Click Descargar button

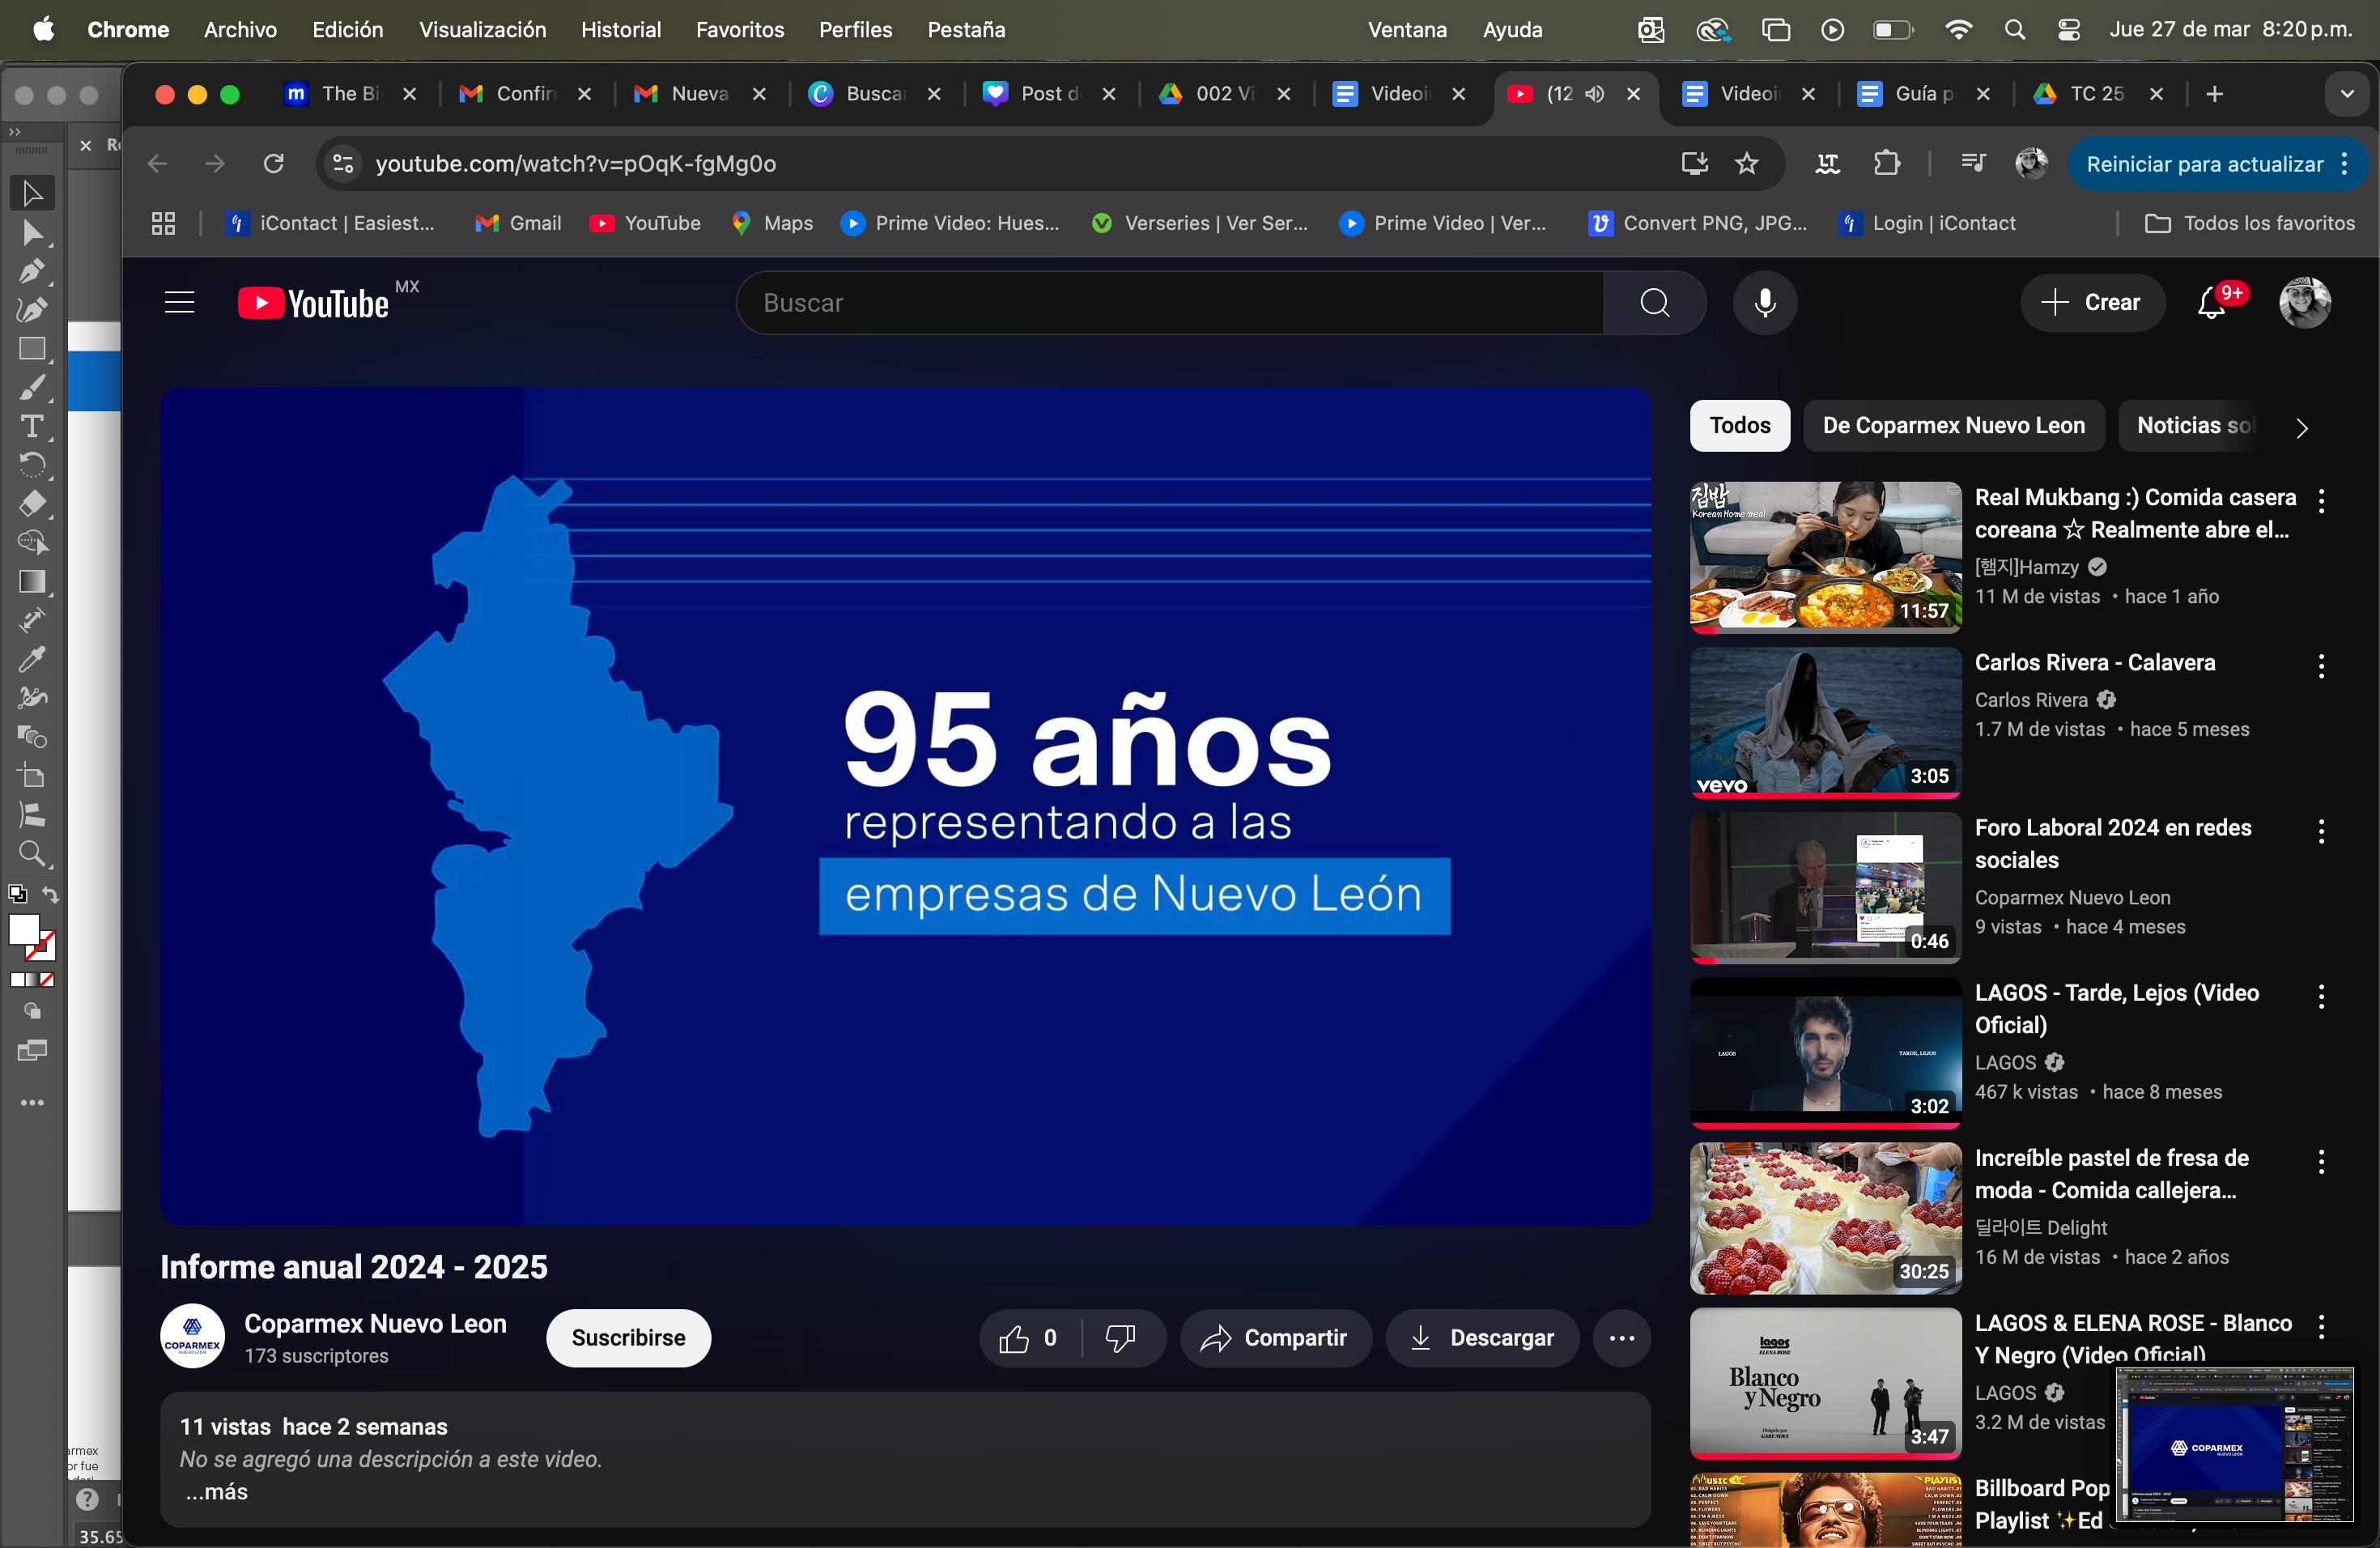coord(1482,1338)
